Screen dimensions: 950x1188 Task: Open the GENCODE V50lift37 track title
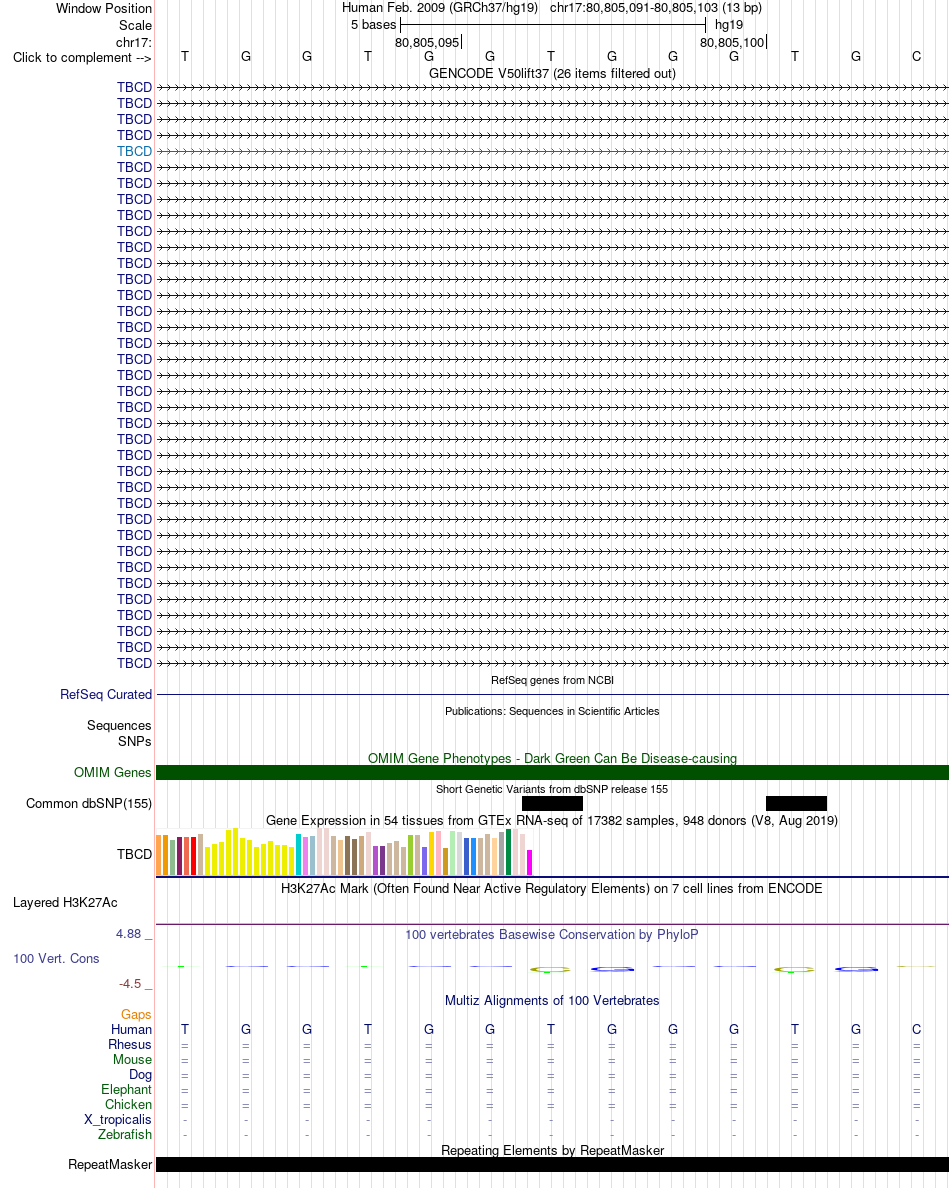(552, 73)
